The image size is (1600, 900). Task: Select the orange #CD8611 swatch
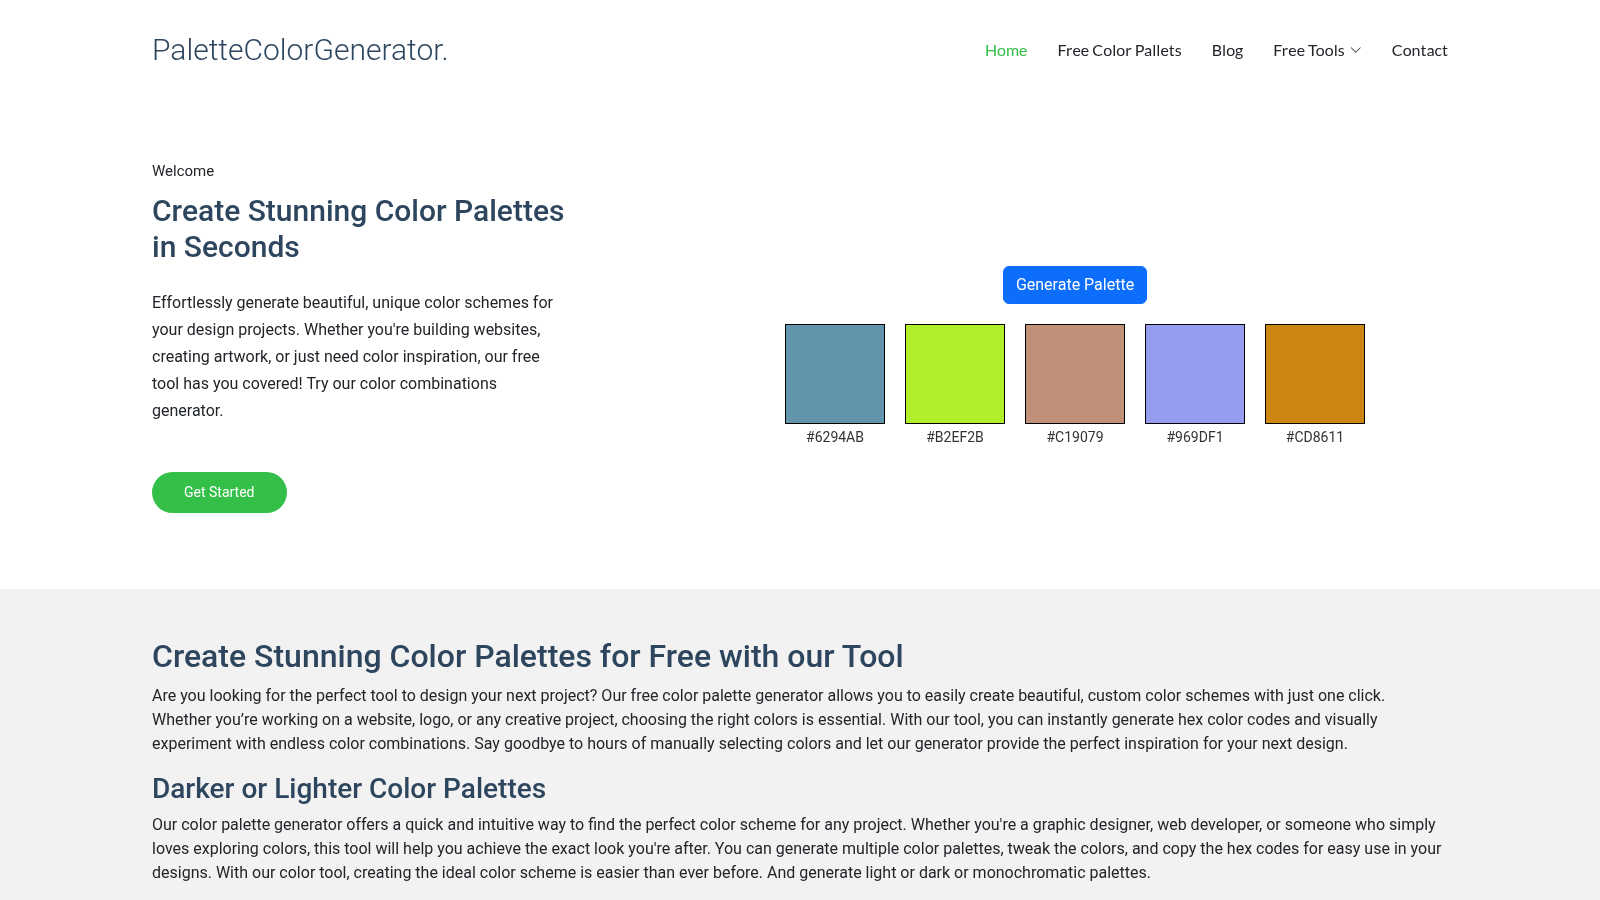[1315, 374]
